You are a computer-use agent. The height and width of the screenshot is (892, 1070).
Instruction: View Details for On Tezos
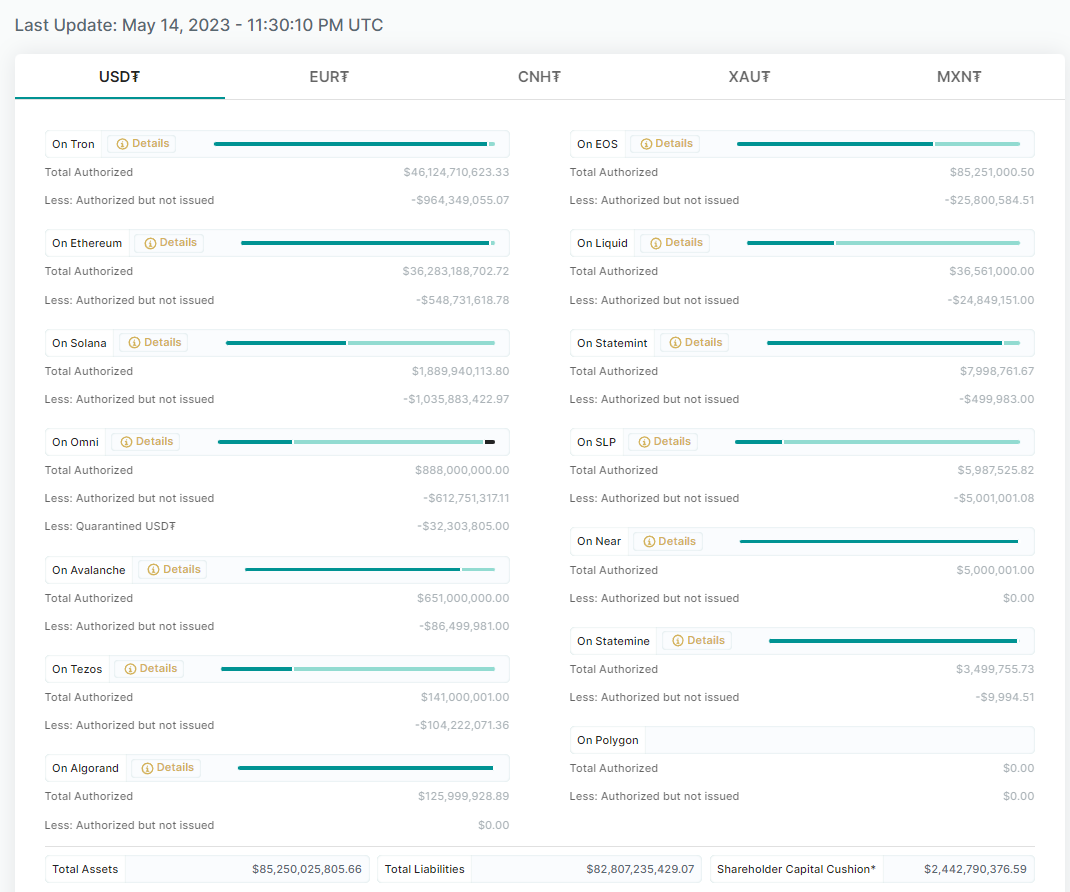point(150,669)
